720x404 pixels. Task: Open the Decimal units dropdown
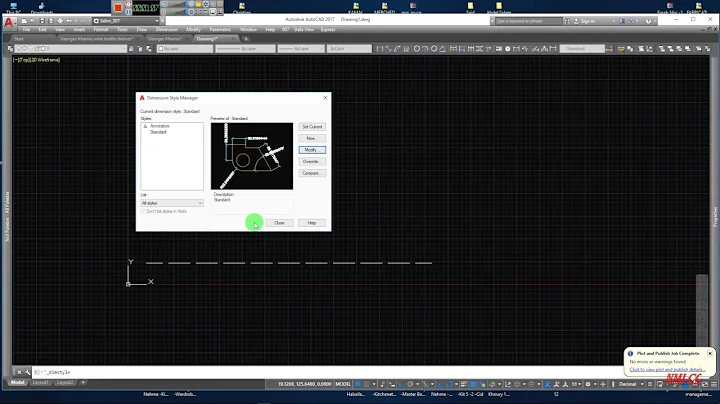(x=631, y=384)
